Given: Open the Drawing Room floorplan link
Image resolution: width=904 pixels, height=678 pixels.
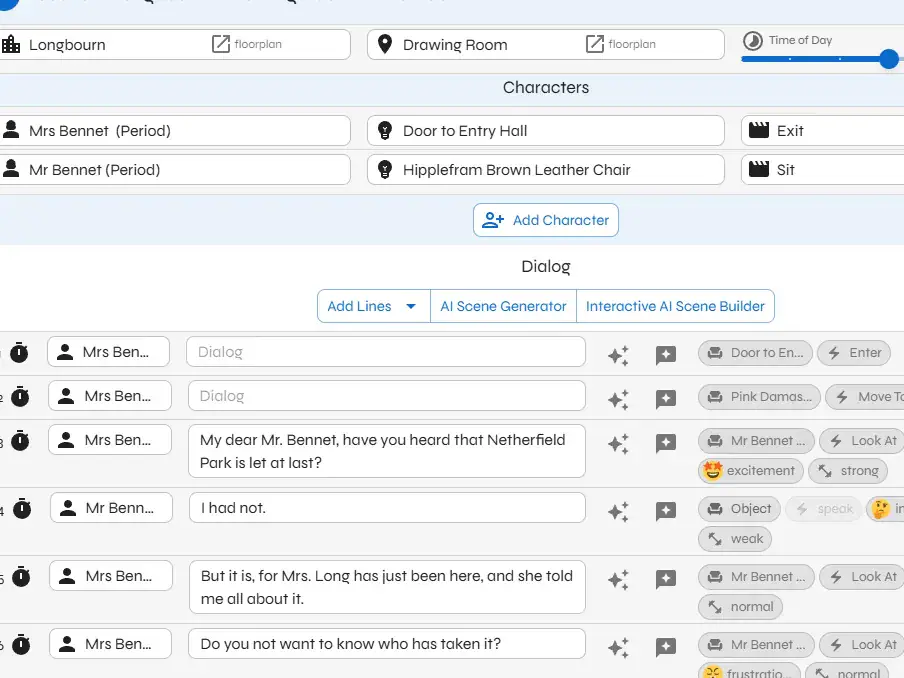Looking at the screenshot, I should coord(620,44).
